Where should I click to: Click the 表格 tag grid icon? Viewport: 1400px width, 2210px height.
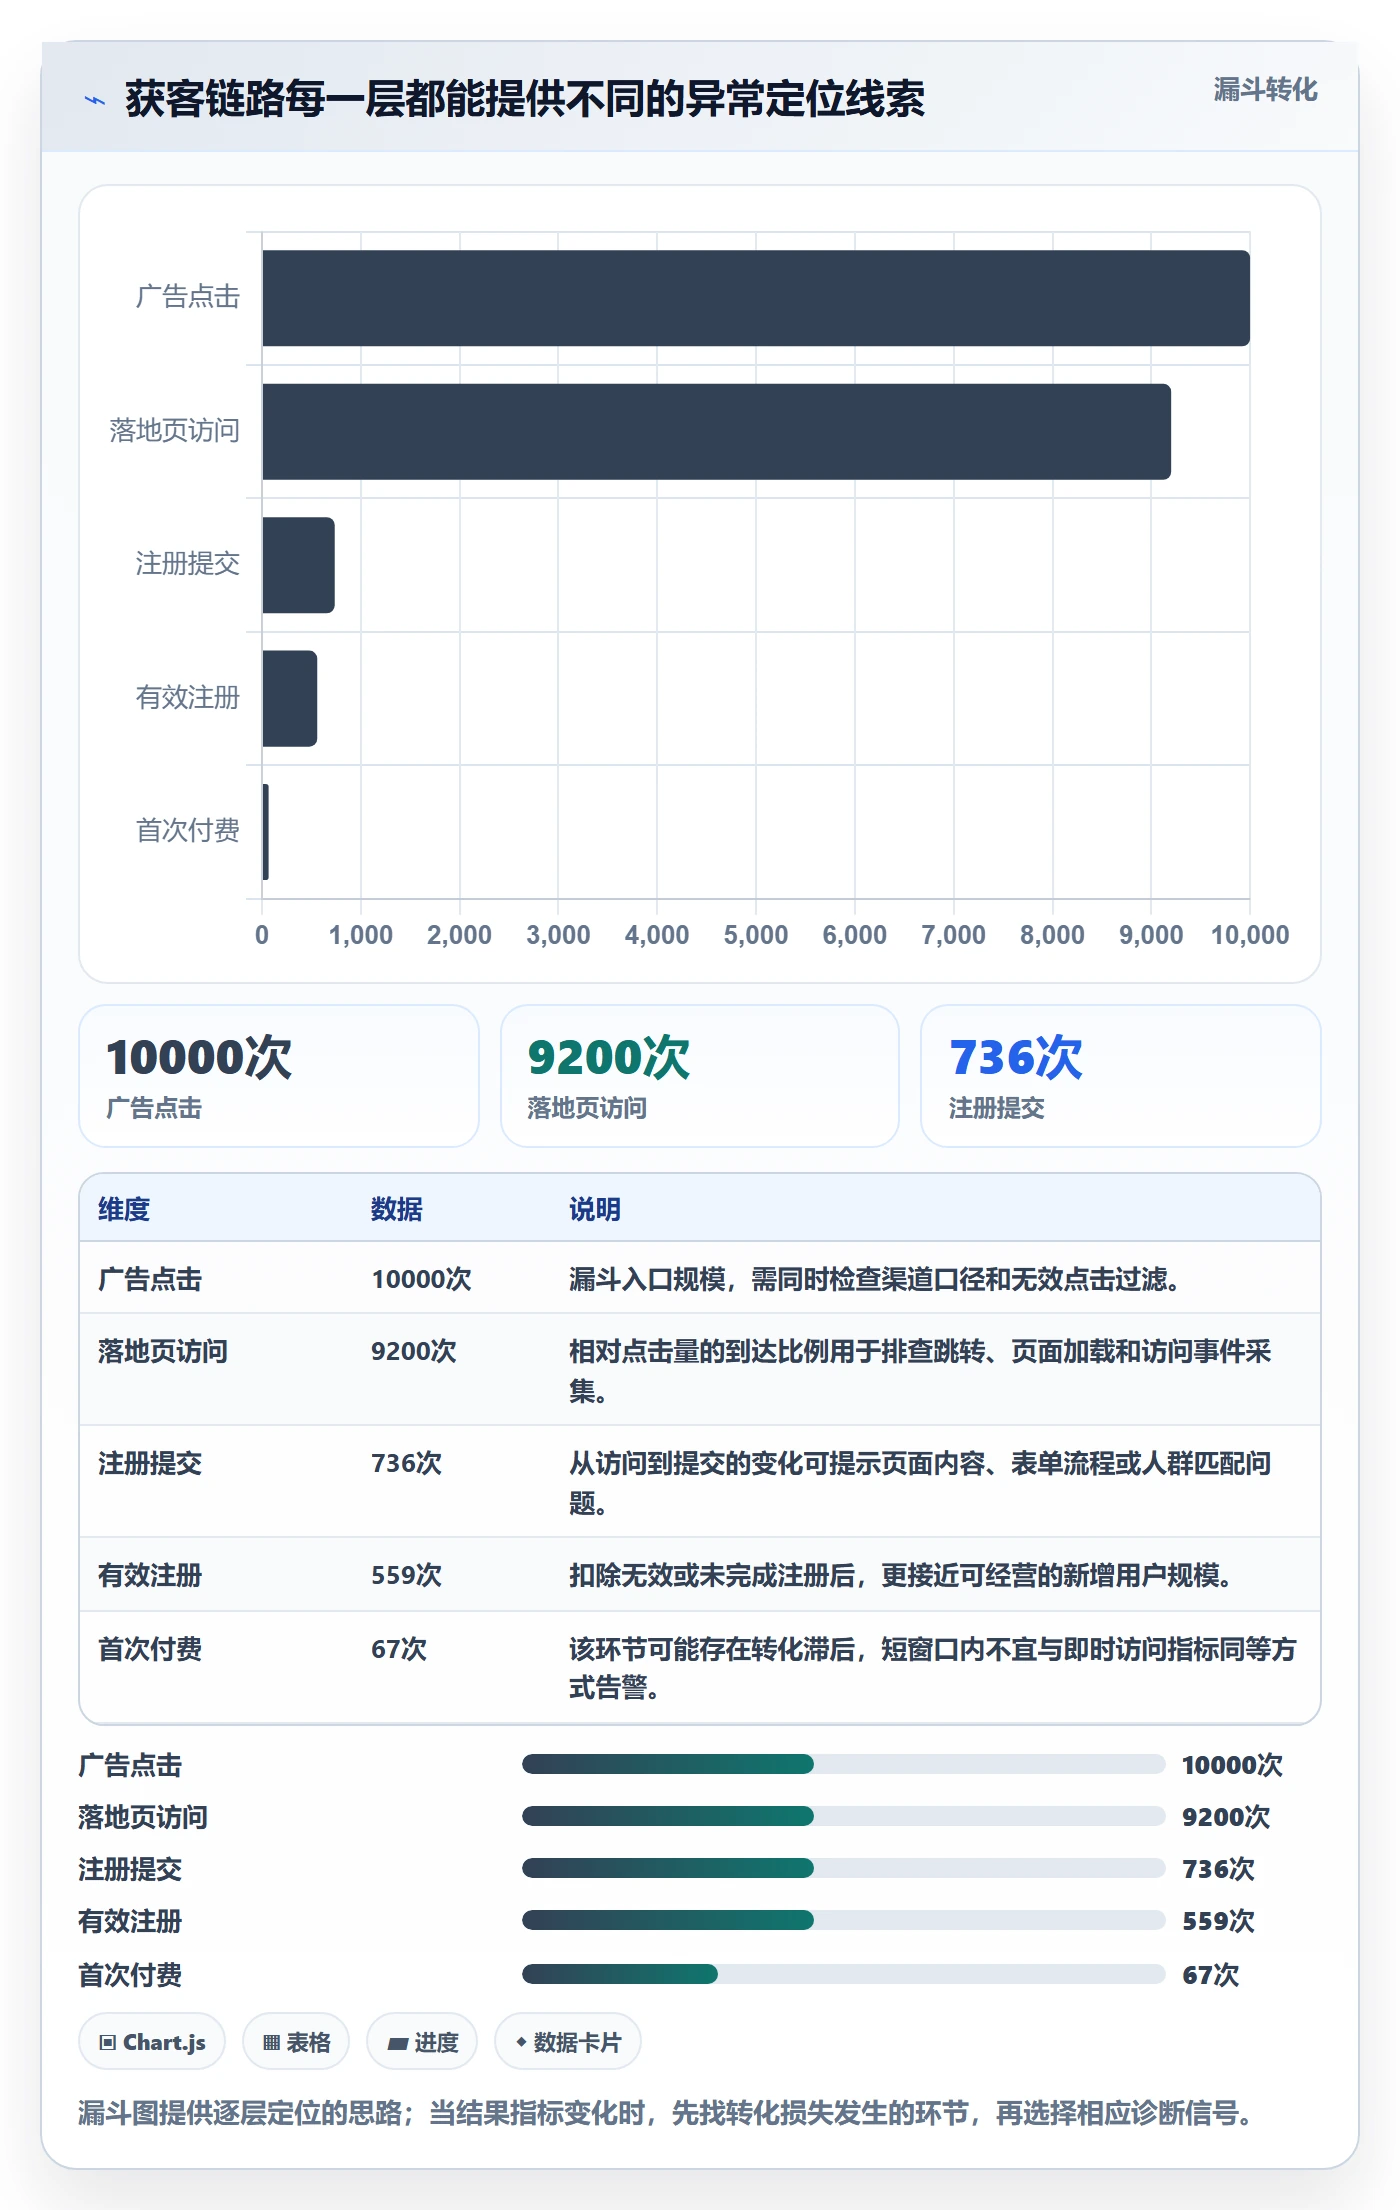pyautogui.click(x=271, y=2043)
